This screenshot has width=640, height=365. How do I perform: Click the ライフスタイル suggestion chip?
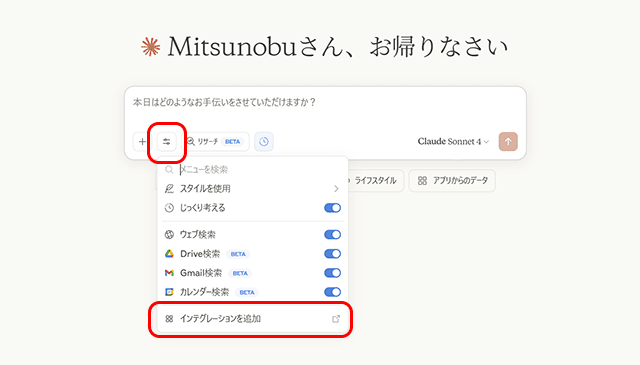point(375,180)
